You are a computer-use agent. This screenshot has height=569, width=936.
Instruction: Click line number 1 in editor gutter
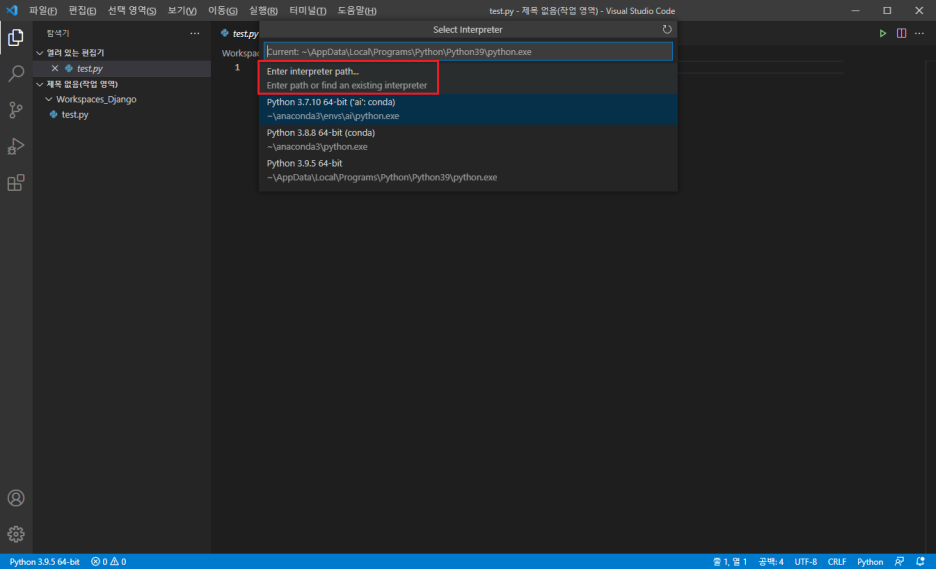point(237,67)
